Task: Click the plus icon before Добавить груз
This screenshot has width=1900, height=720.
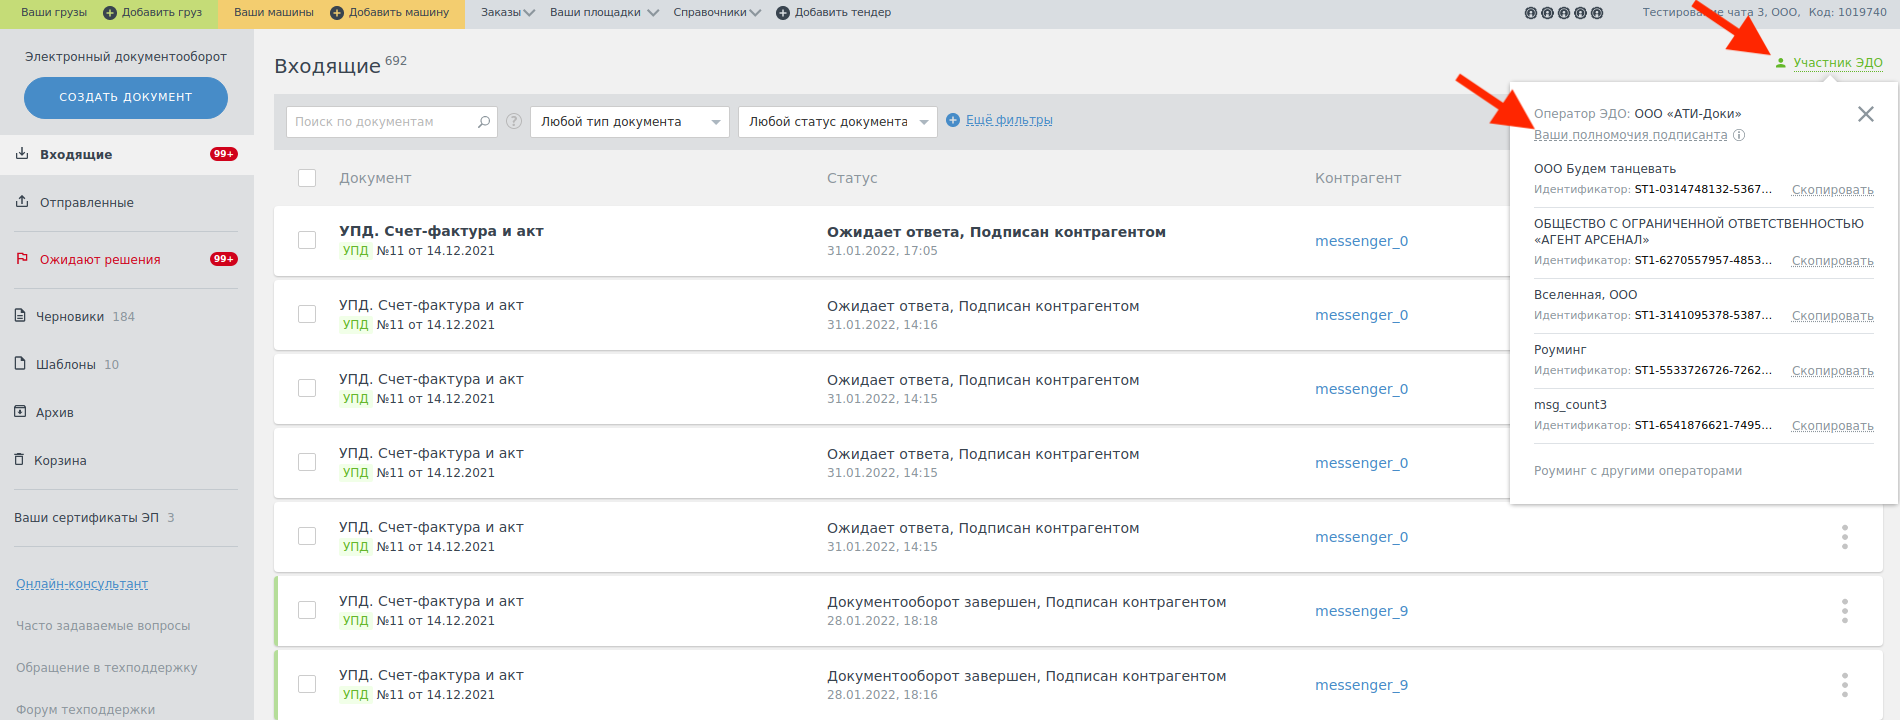Action: [110, 13]
